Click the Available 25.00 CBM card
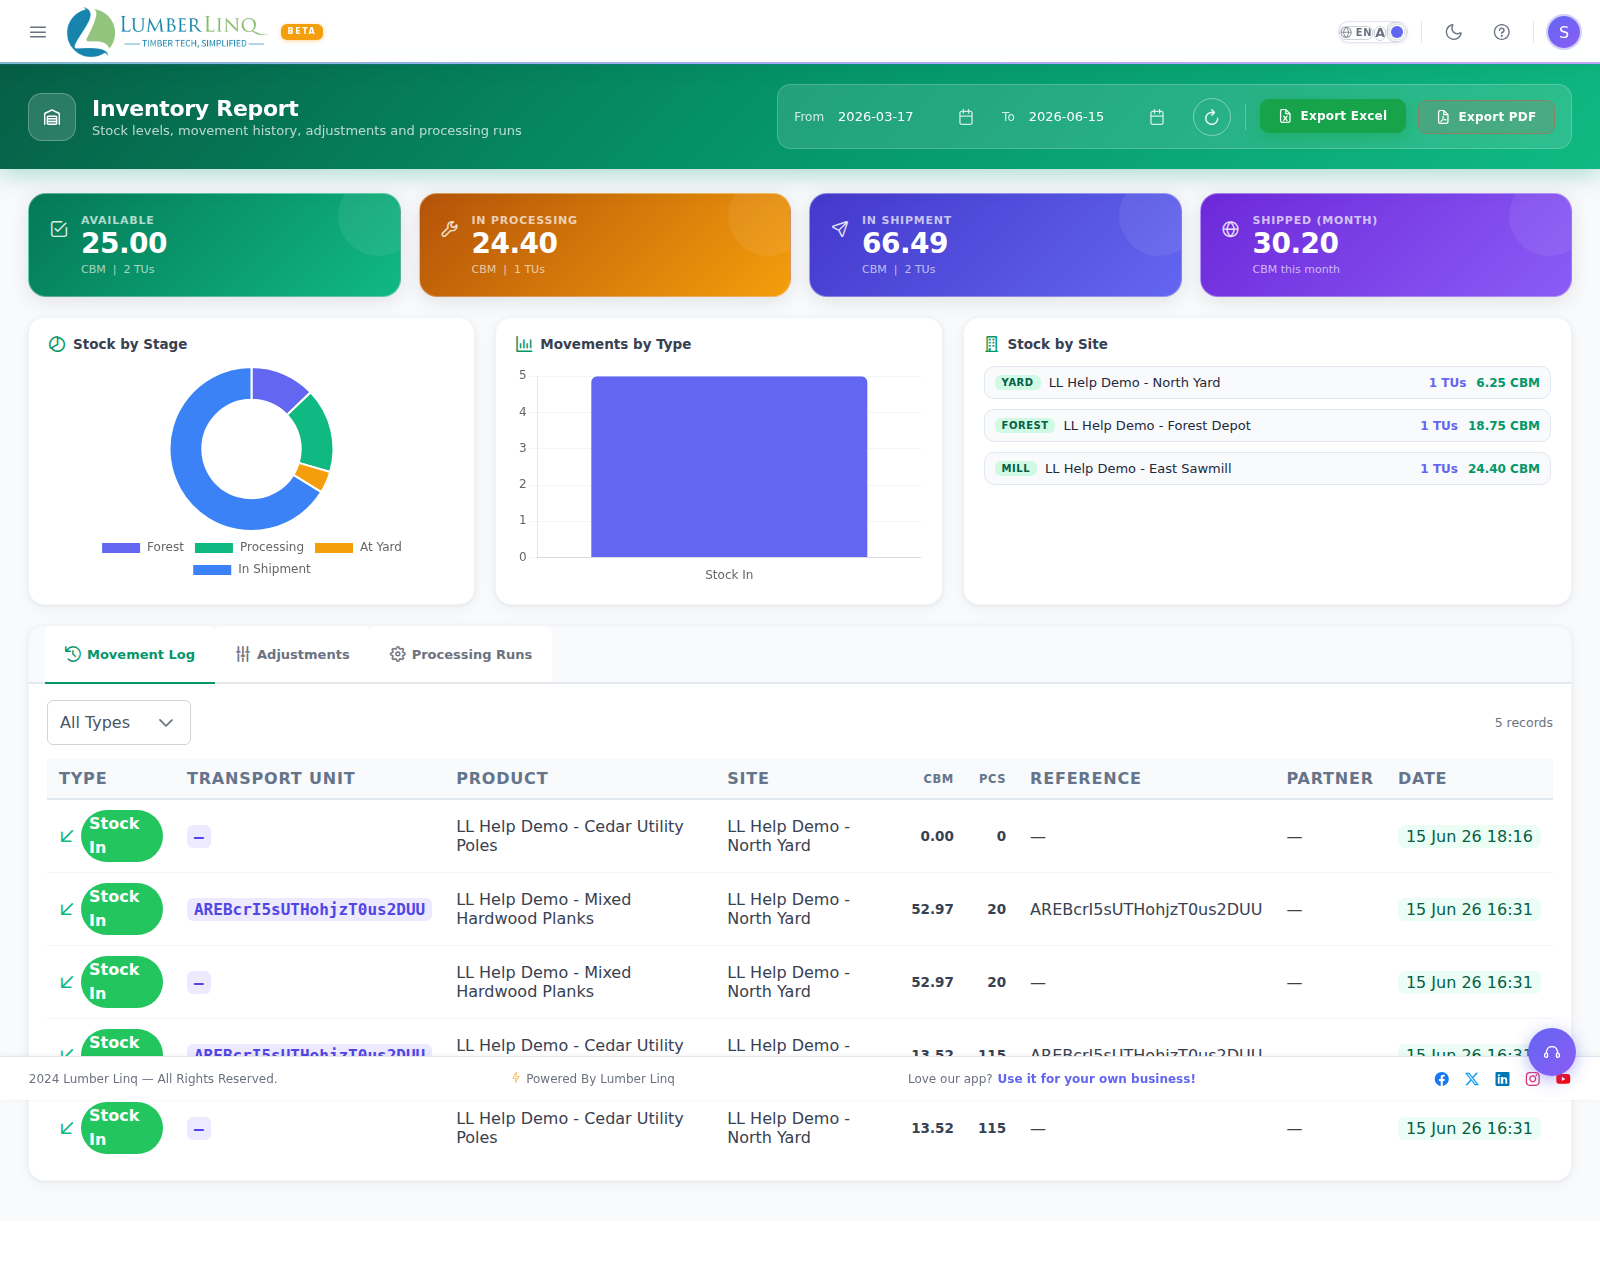Viewport: 1600px width, 1285px height. (x=215, y=245)
